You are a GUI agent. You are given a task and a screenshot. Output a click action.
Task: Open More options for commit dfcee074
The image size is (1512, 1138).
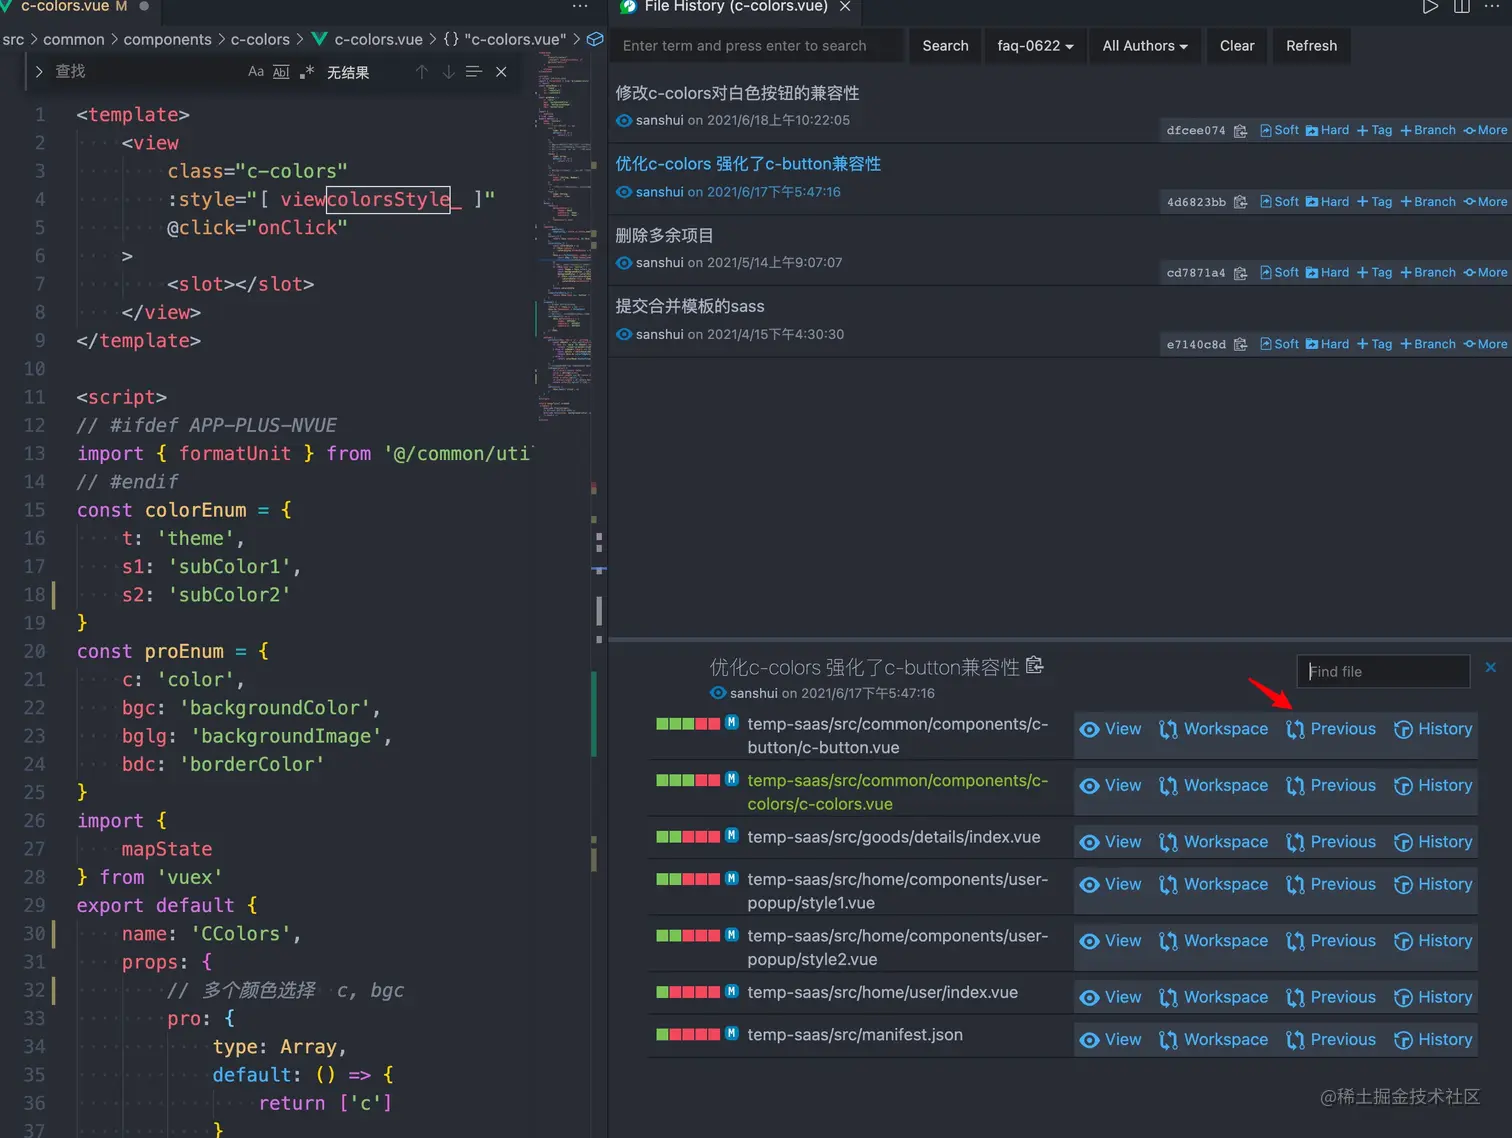pyautogui.click(x=1485, y=130)
